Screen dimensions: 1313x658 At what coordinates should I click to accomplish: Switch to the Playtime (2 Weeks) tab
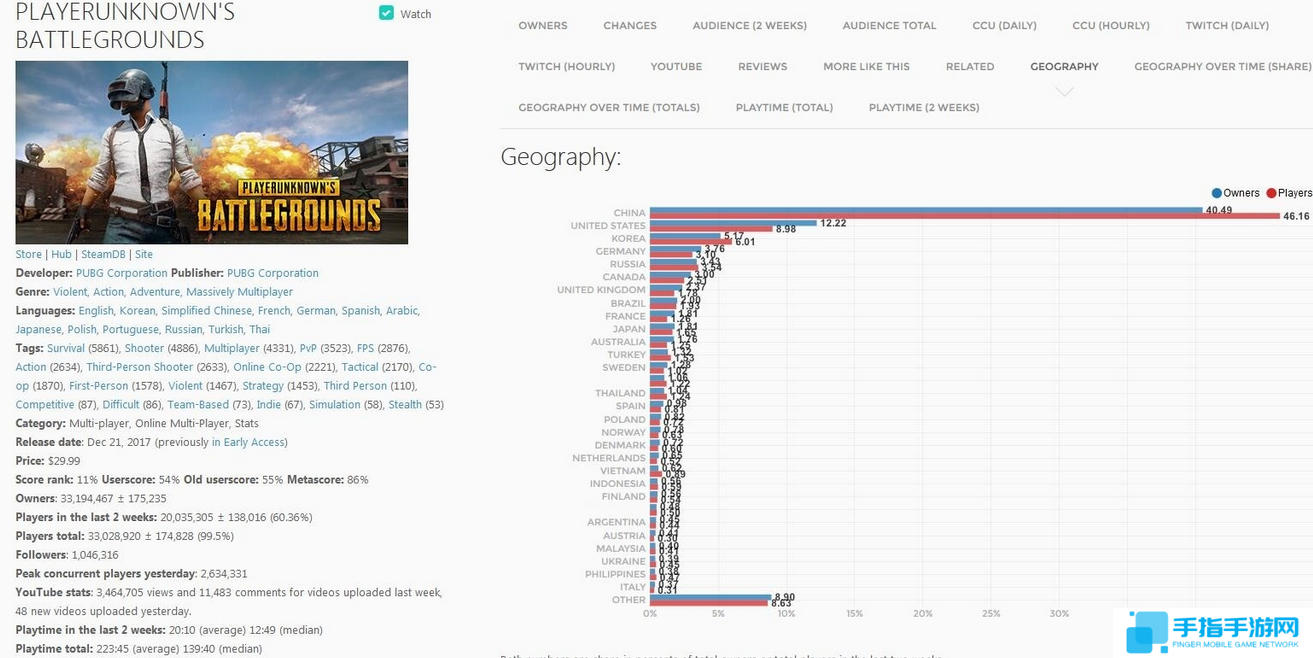924,108
